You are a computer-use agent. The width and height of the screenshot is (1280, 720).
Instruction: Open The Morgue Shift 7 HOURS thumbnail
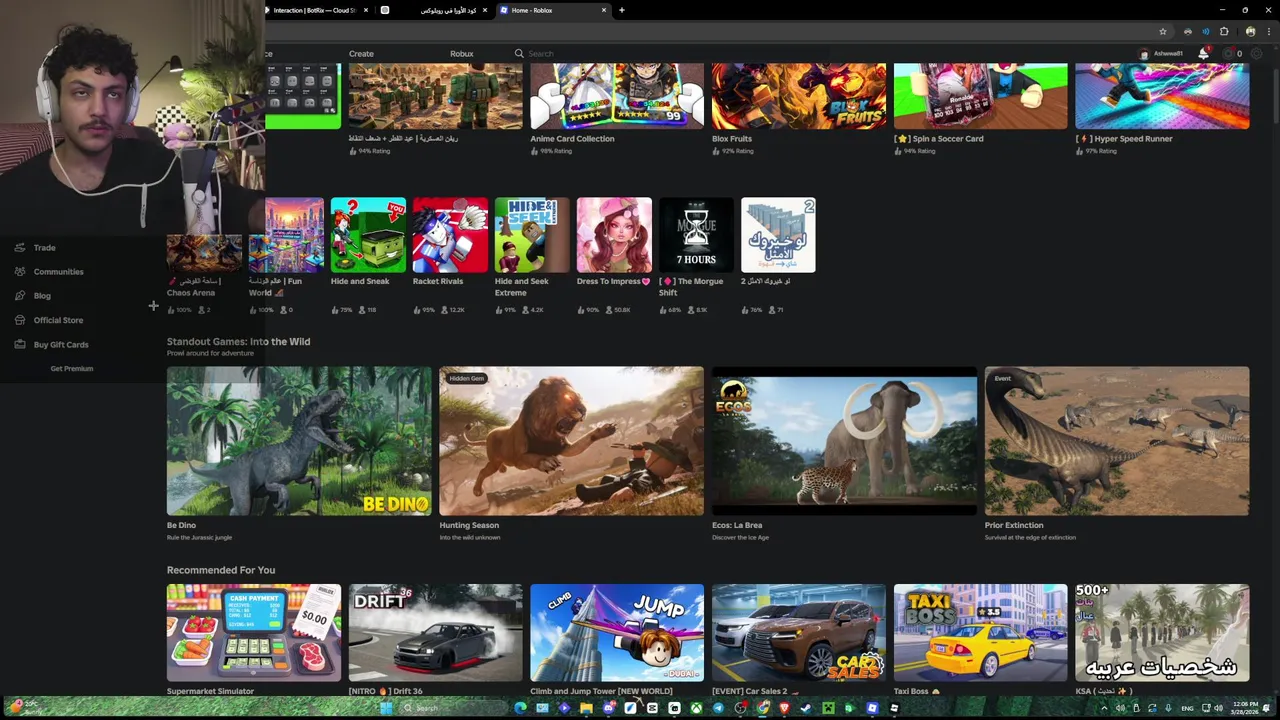(x=696, y=235)
